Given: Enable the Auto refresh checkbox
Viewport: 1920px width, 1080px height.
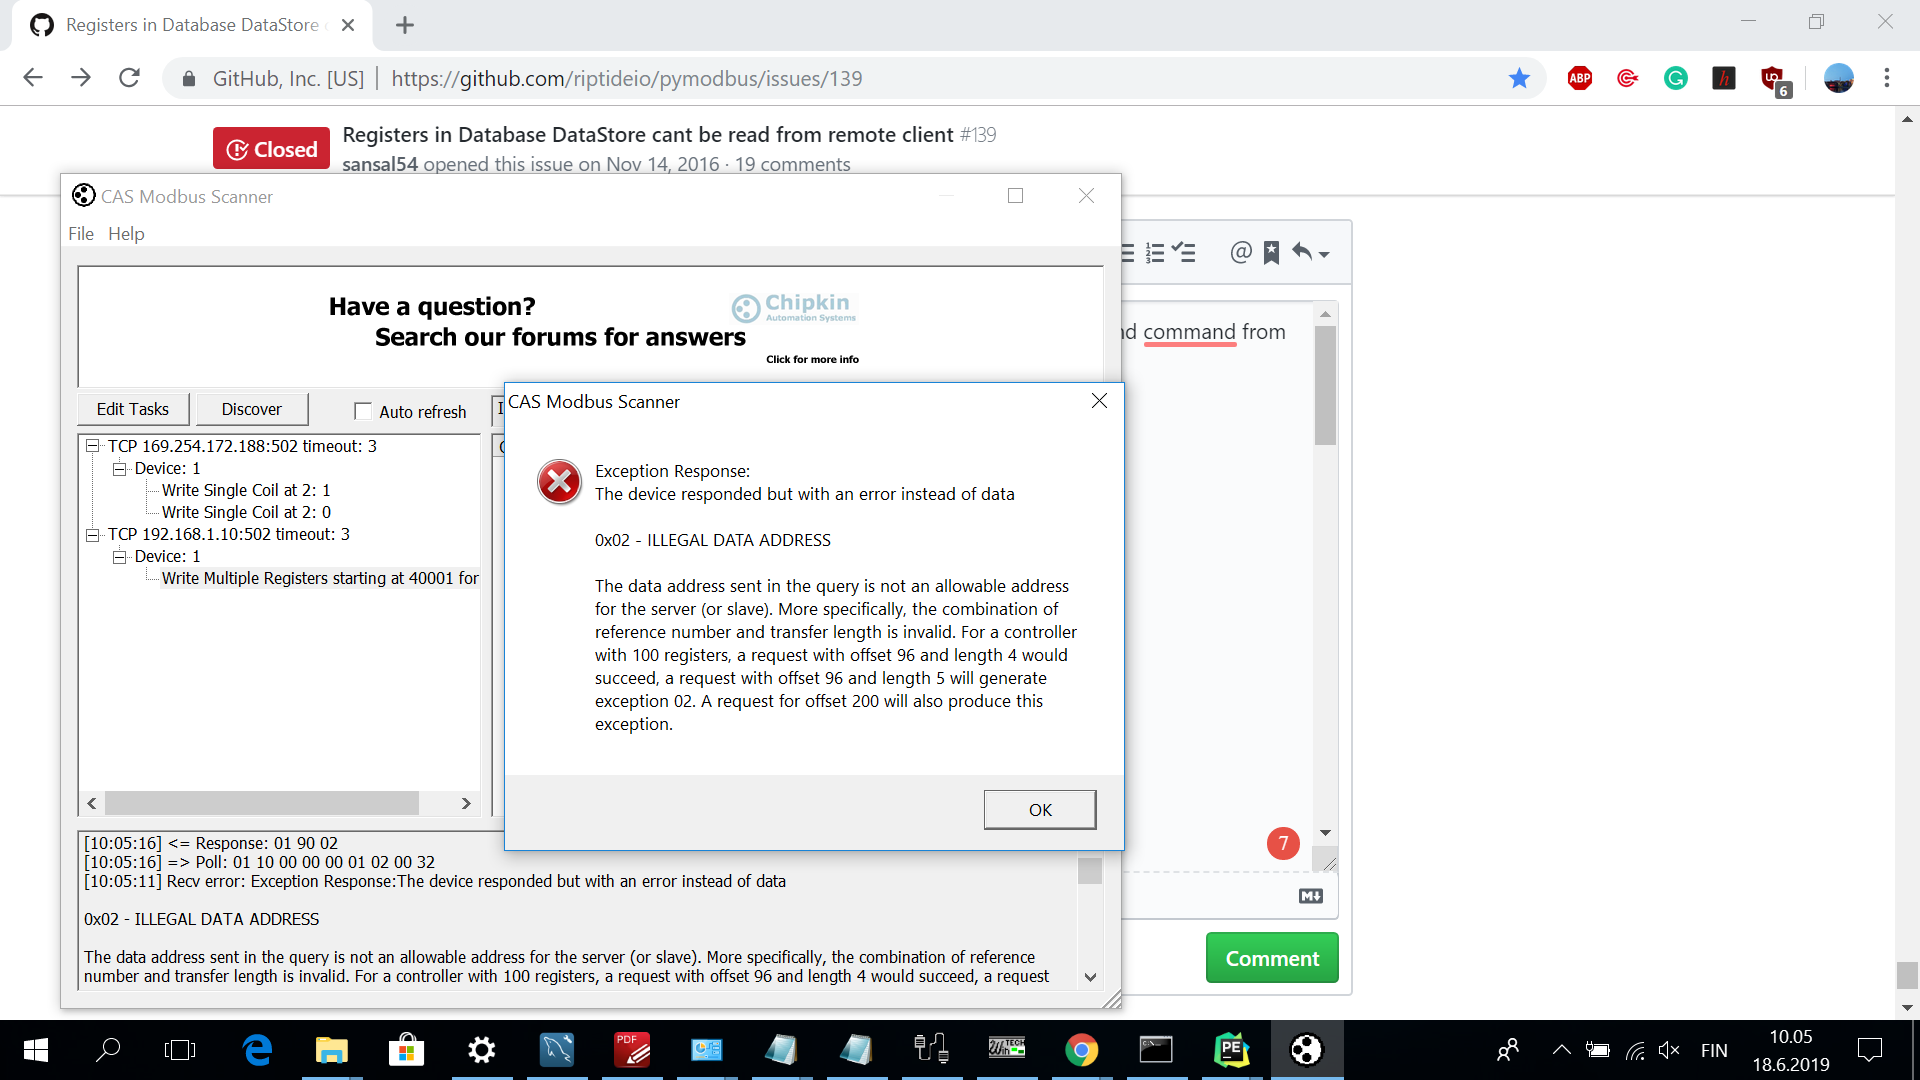Looking at the screenshot, I should (363, 411).
